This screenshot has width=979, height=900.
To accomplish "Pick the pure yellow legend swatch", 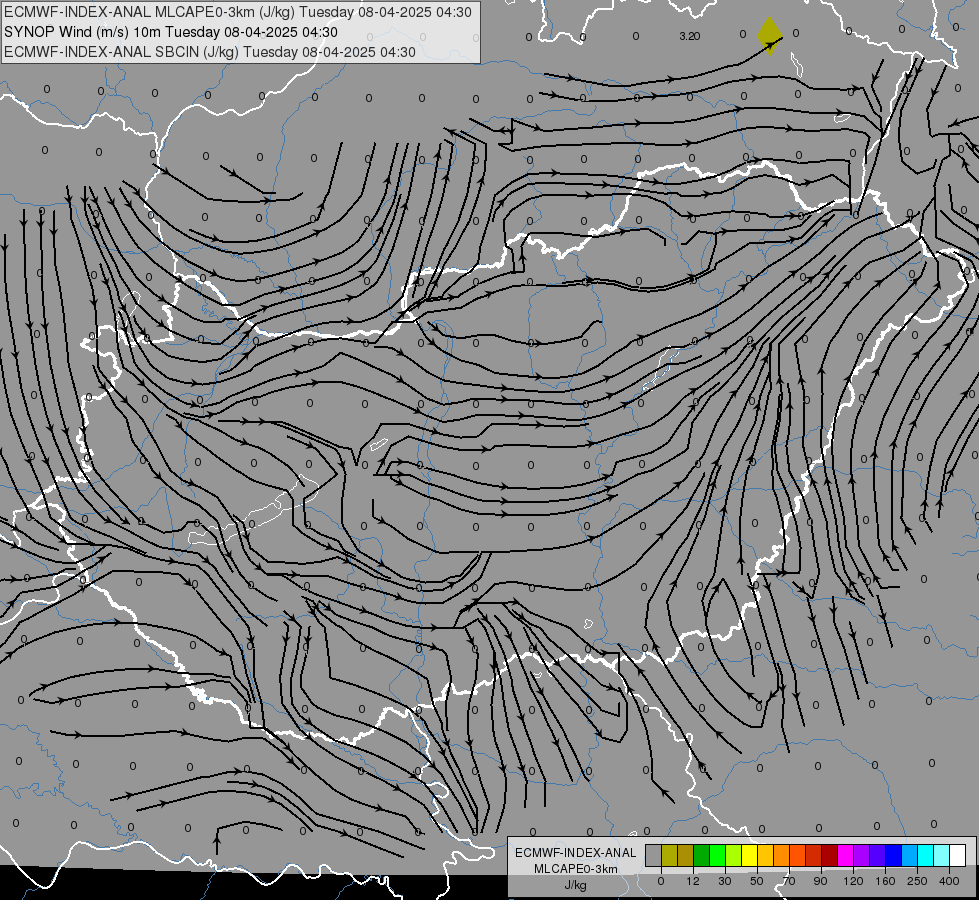I will pyautogui.click(x=750, y=855).
